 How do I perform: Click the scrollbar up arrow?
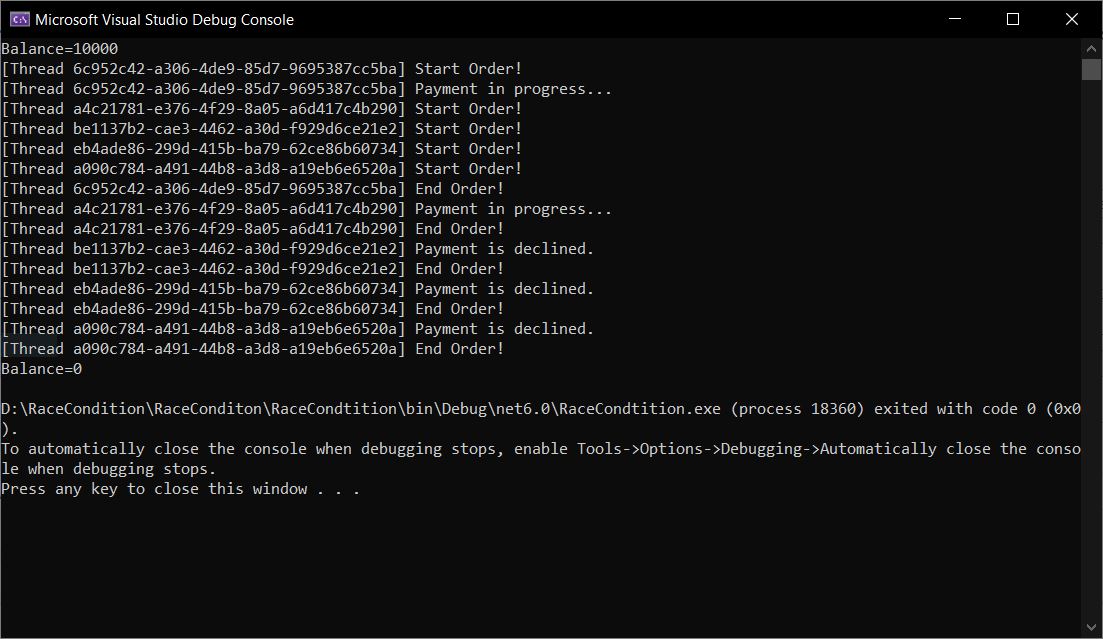1091,48
